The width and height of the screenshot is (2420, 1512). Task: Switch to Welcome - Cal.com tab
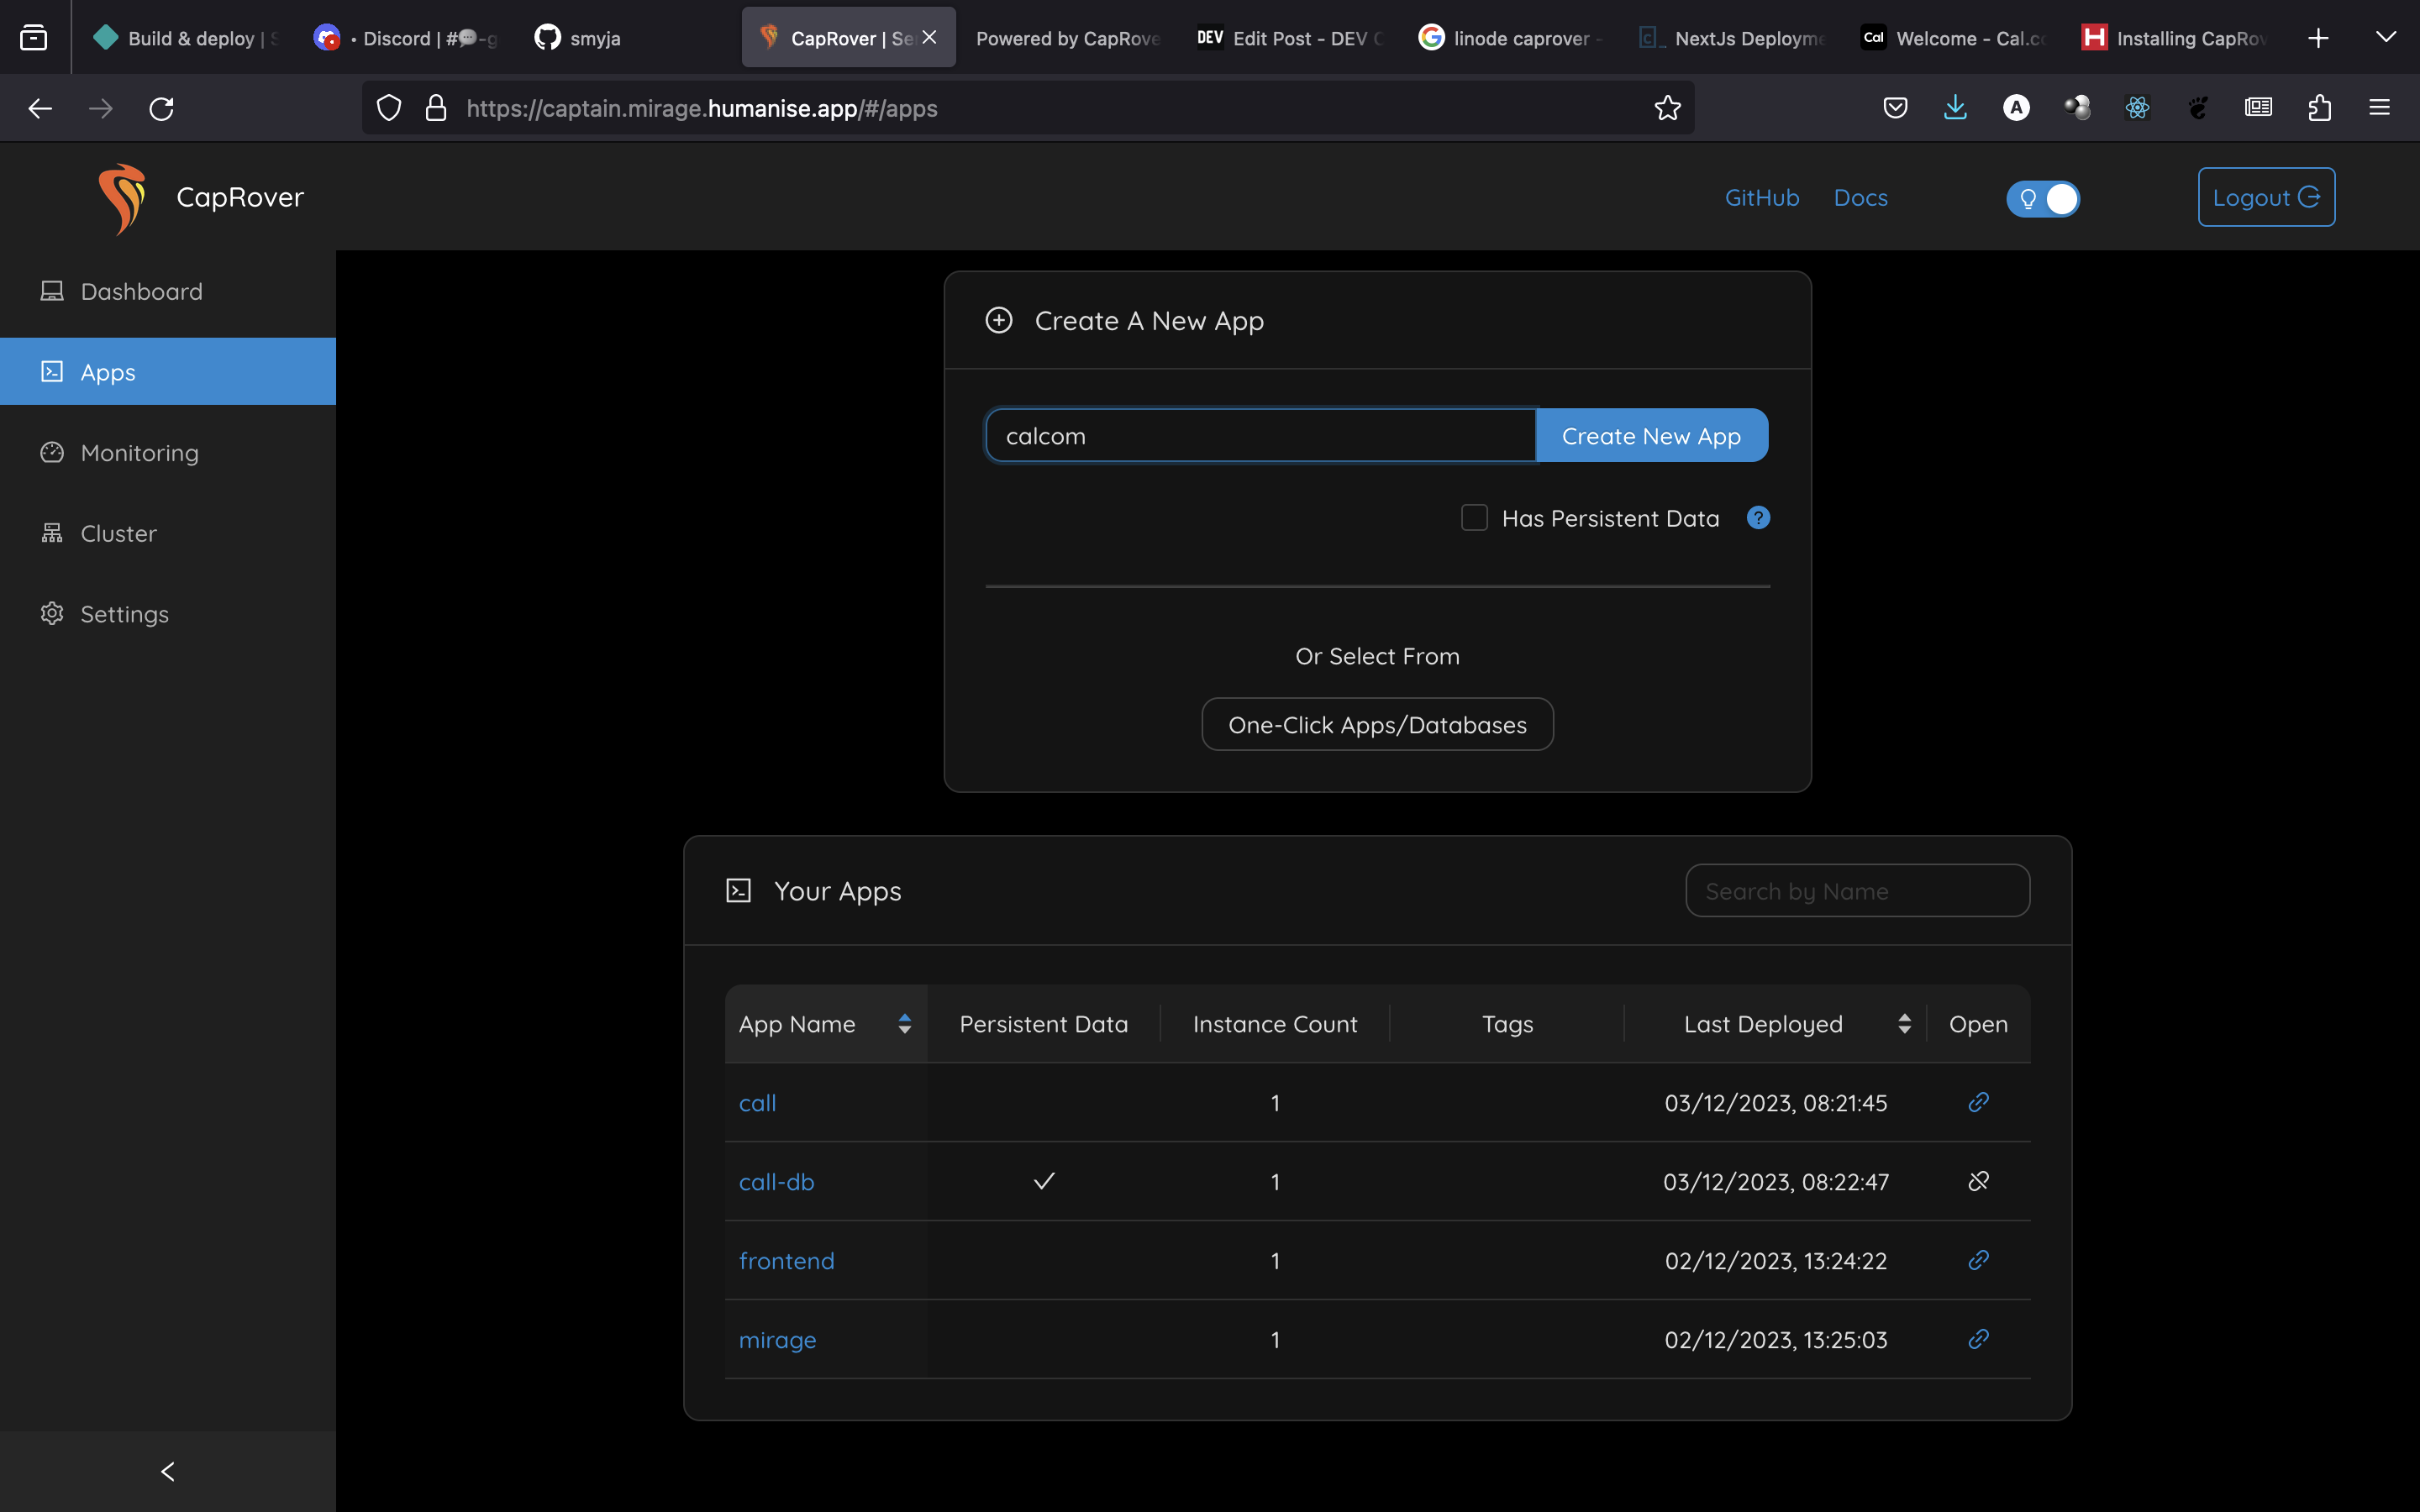coord(1955,38)
